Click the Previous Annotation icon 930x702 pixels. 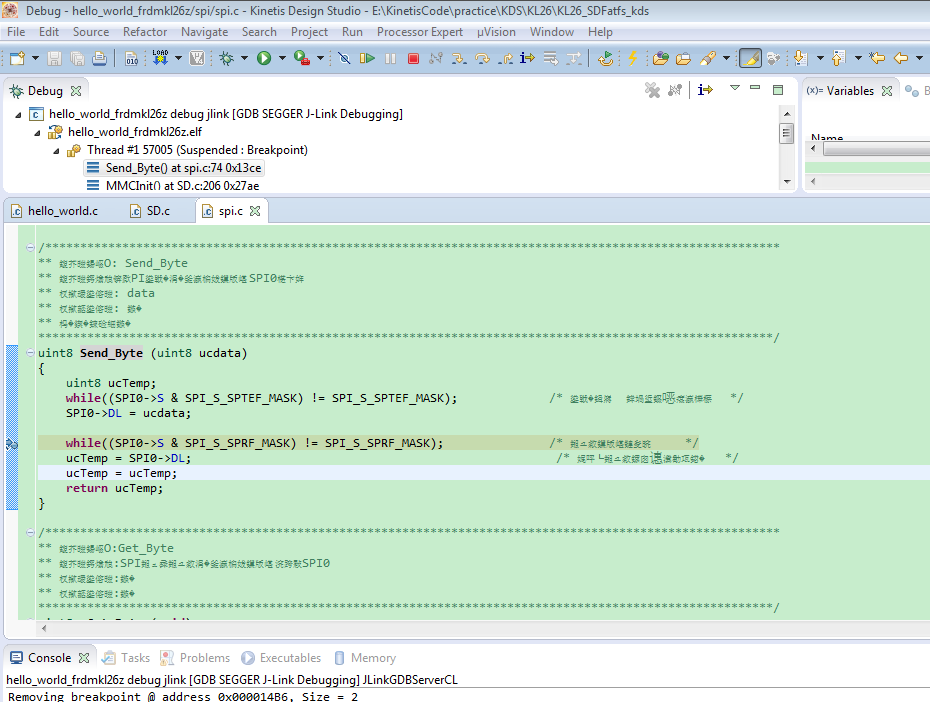tap(838, 58)
